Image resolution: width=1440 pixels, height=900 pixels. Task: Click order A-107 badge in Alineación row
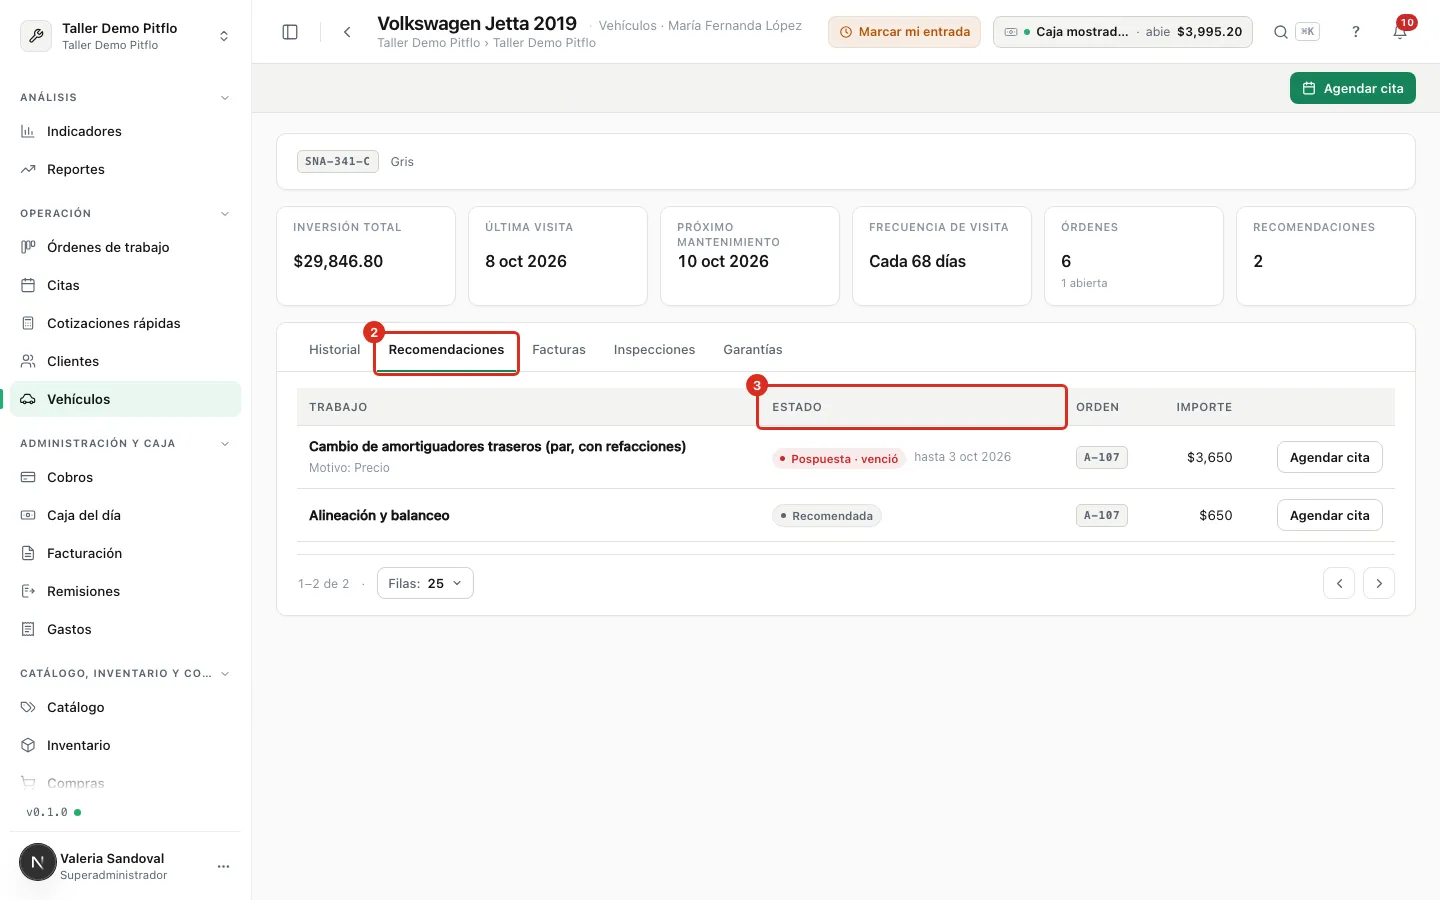point(1101,515)
